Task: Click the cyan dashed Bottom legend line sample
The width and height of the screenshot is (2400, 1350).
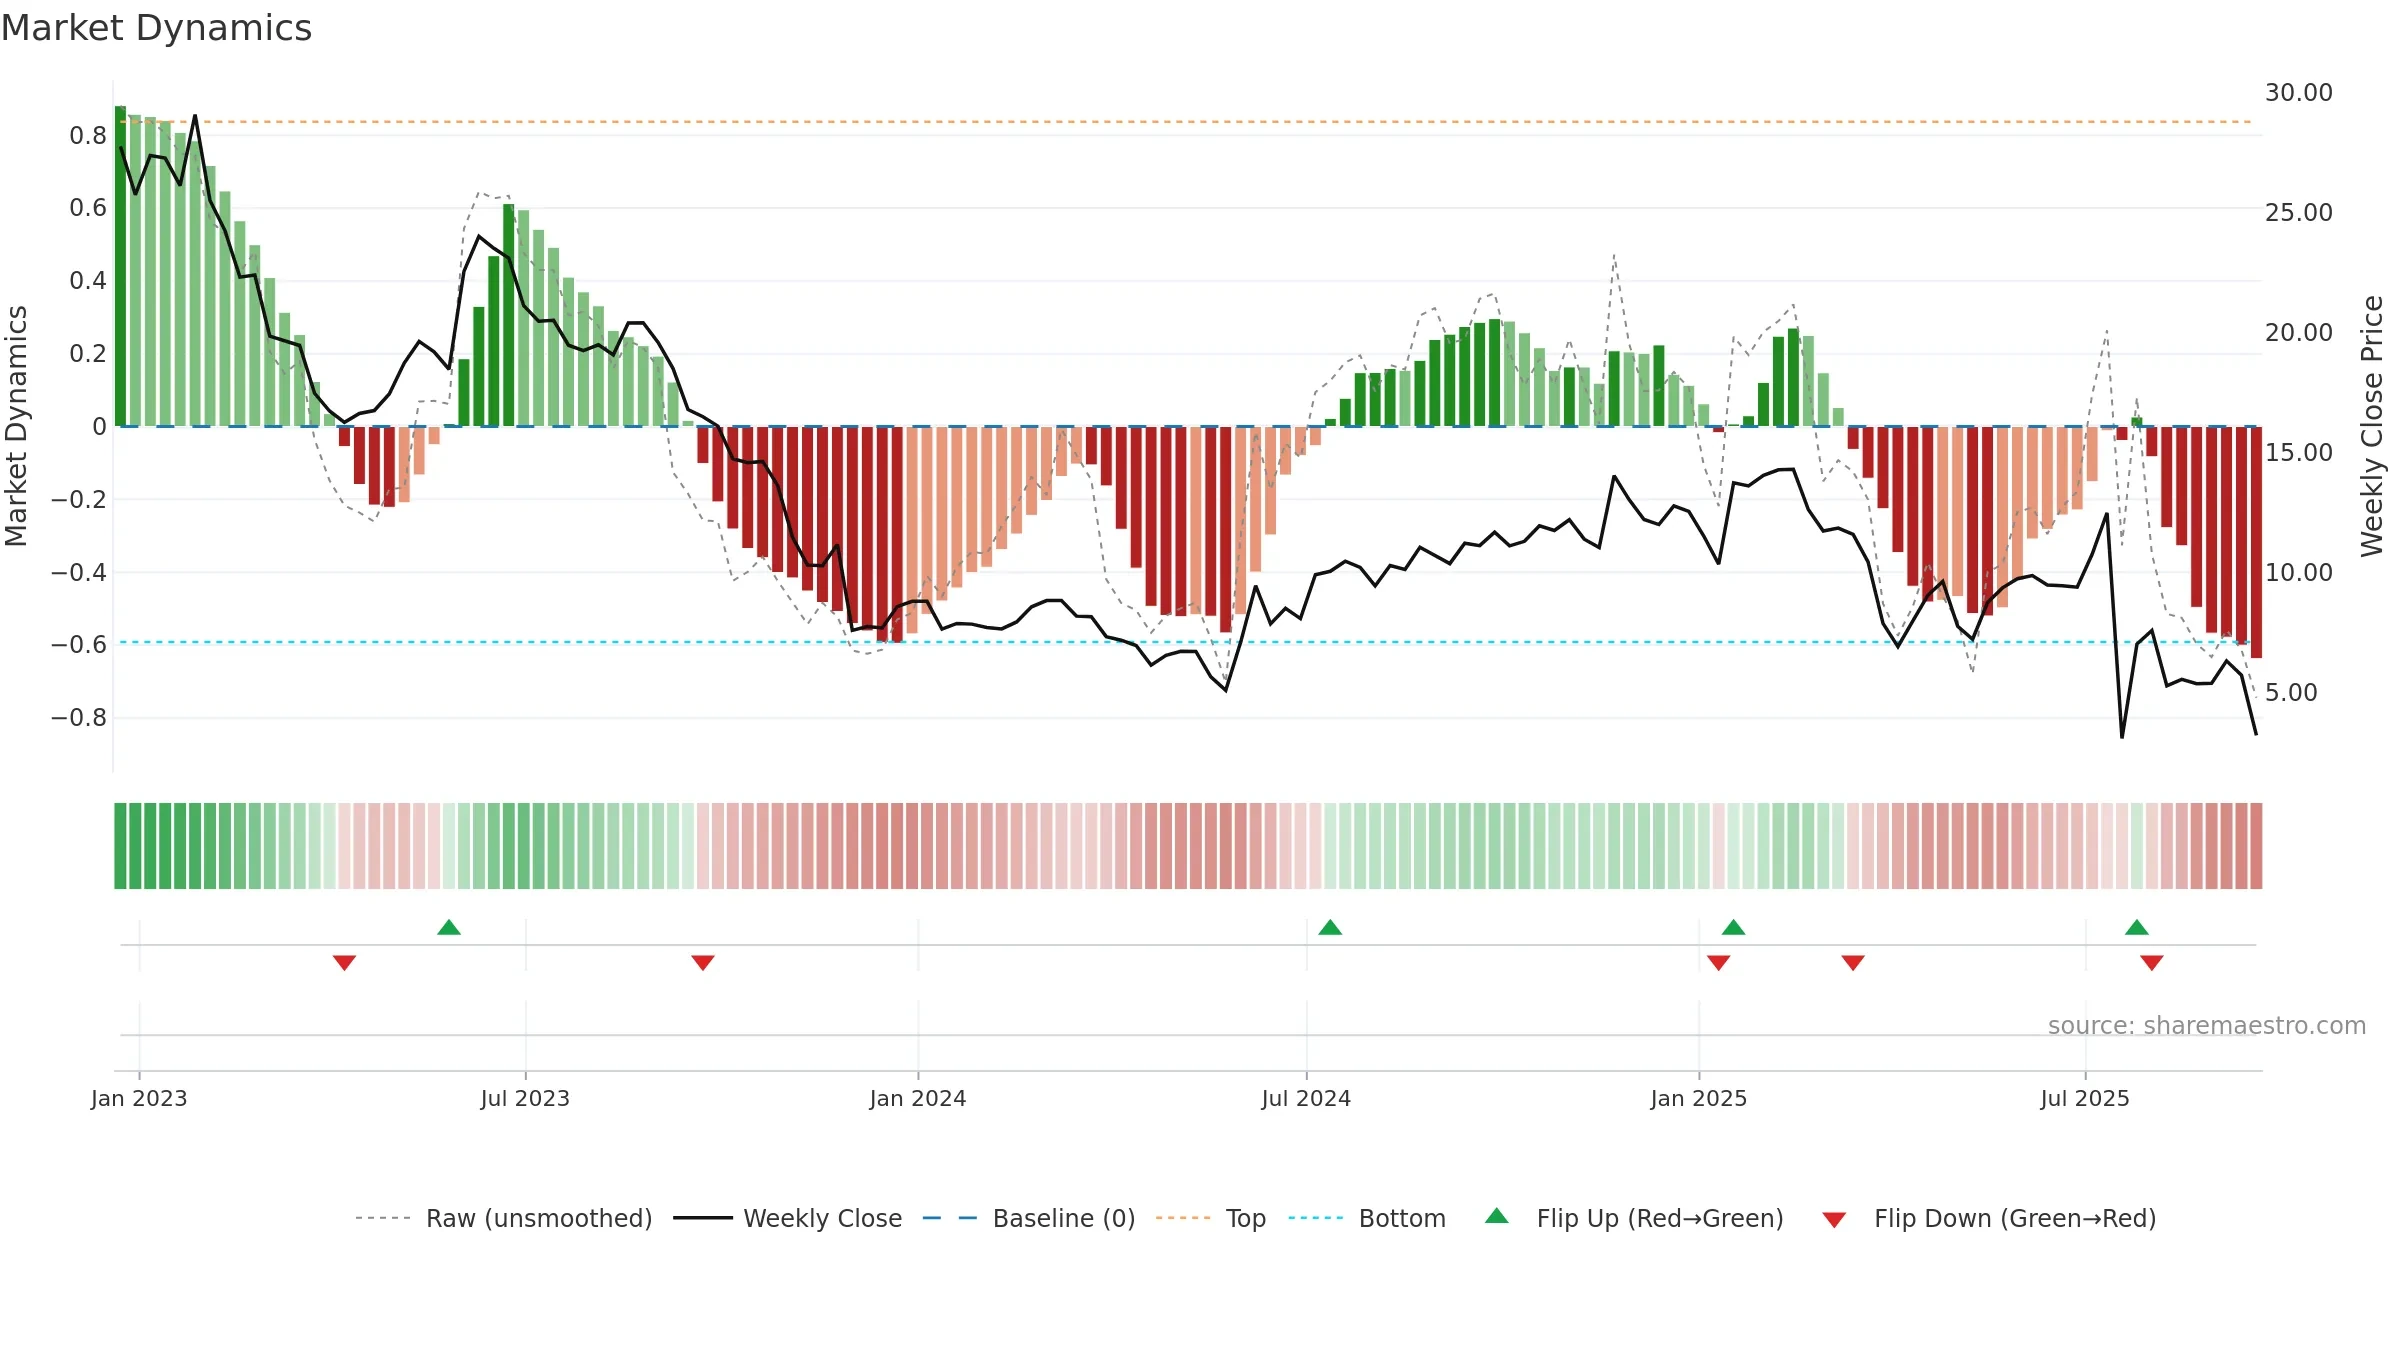Action: click(1316, 1218)
